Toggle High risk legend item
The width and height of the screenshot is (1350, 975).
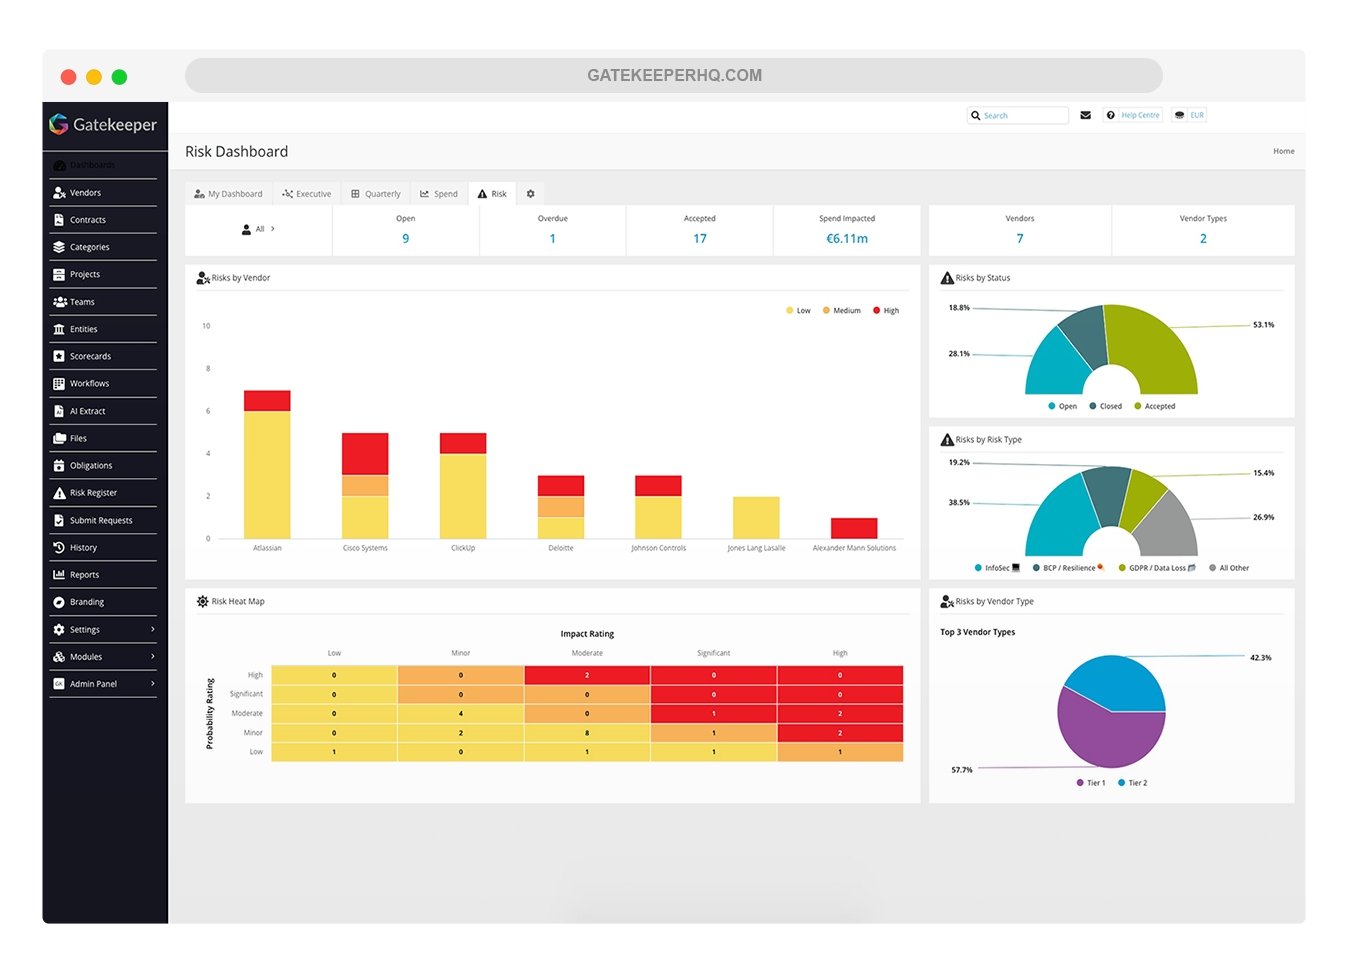(886, 311)
